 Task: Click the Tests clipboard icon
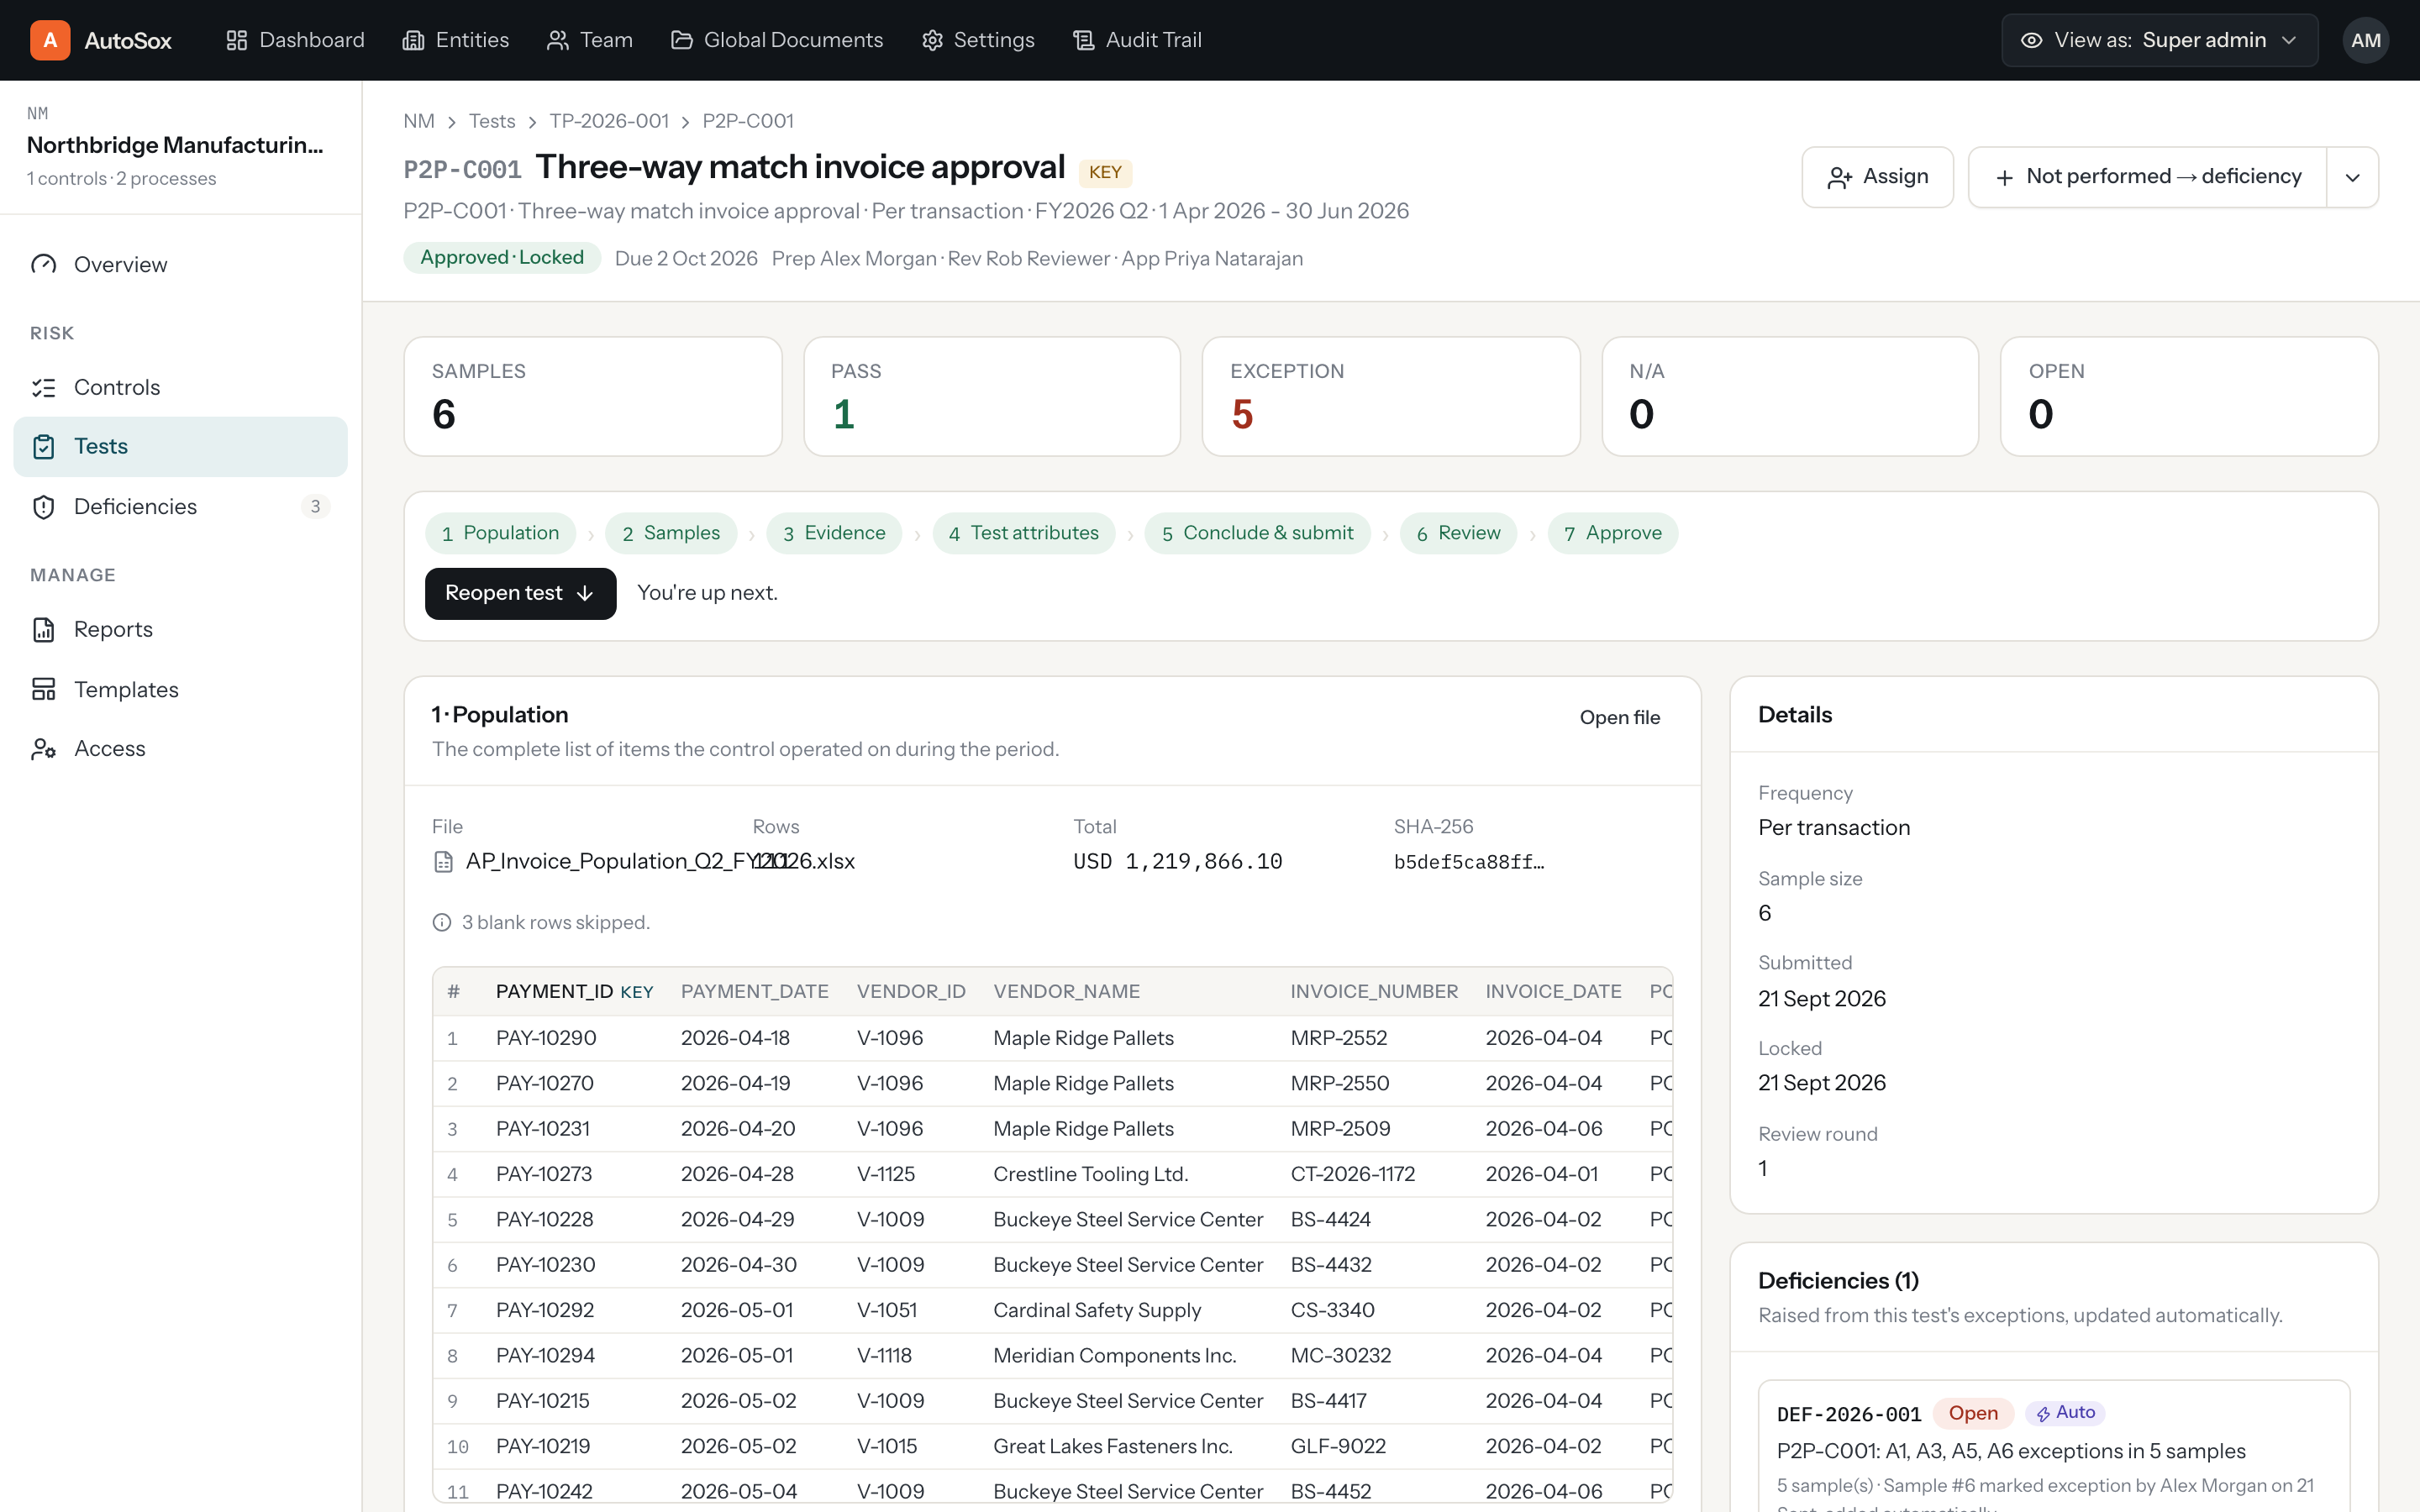[44, 446]
